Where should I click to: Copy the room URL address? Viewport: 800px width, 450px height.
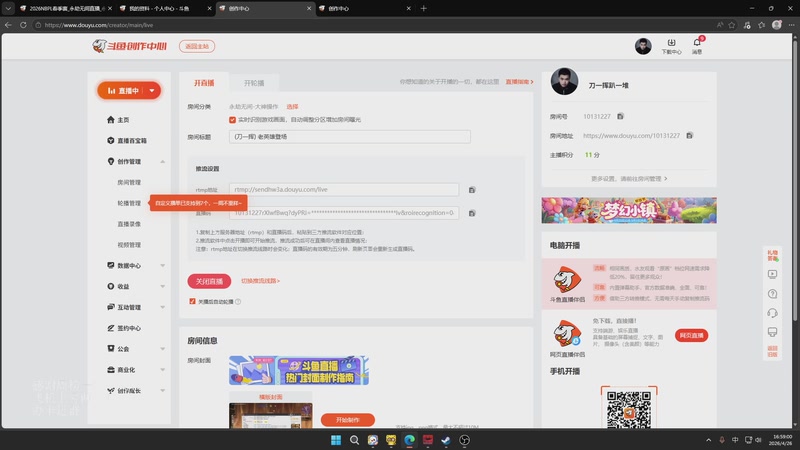point(689,136)
